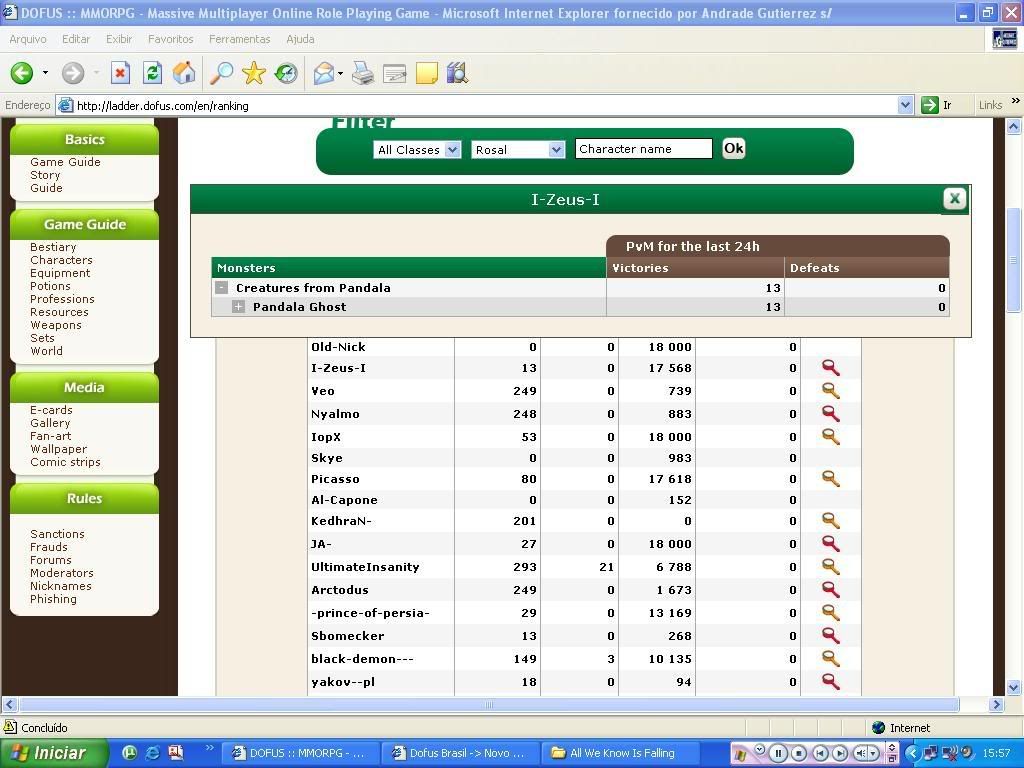The image size is (1024, 768).
Task: Click the History toolbar icon
Action: (286, 73)
